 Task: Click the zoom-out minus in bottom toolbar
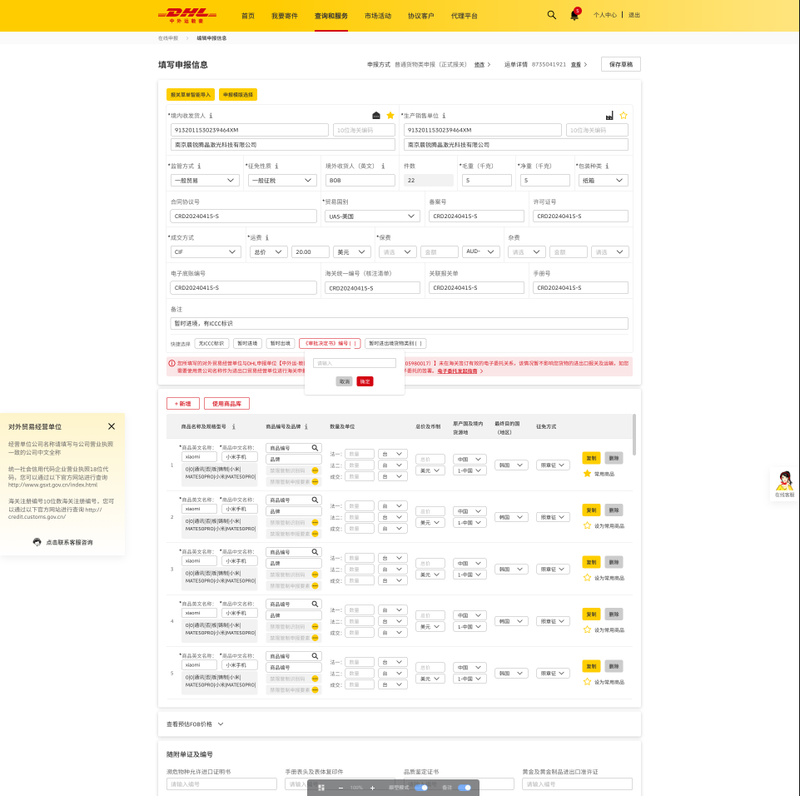click(x=341, y=788)
